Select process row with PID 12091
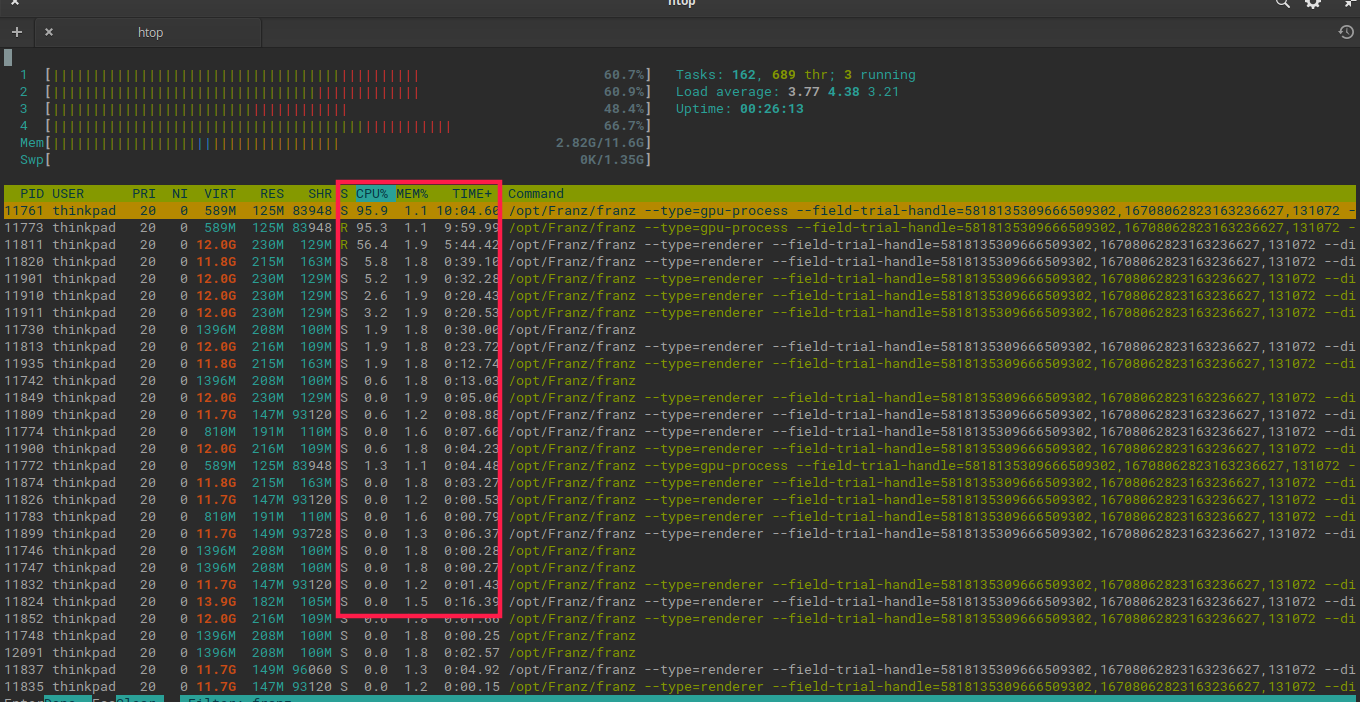This screenshot has height=702, width=1360. pyautogui.click(x=680, y=653)
